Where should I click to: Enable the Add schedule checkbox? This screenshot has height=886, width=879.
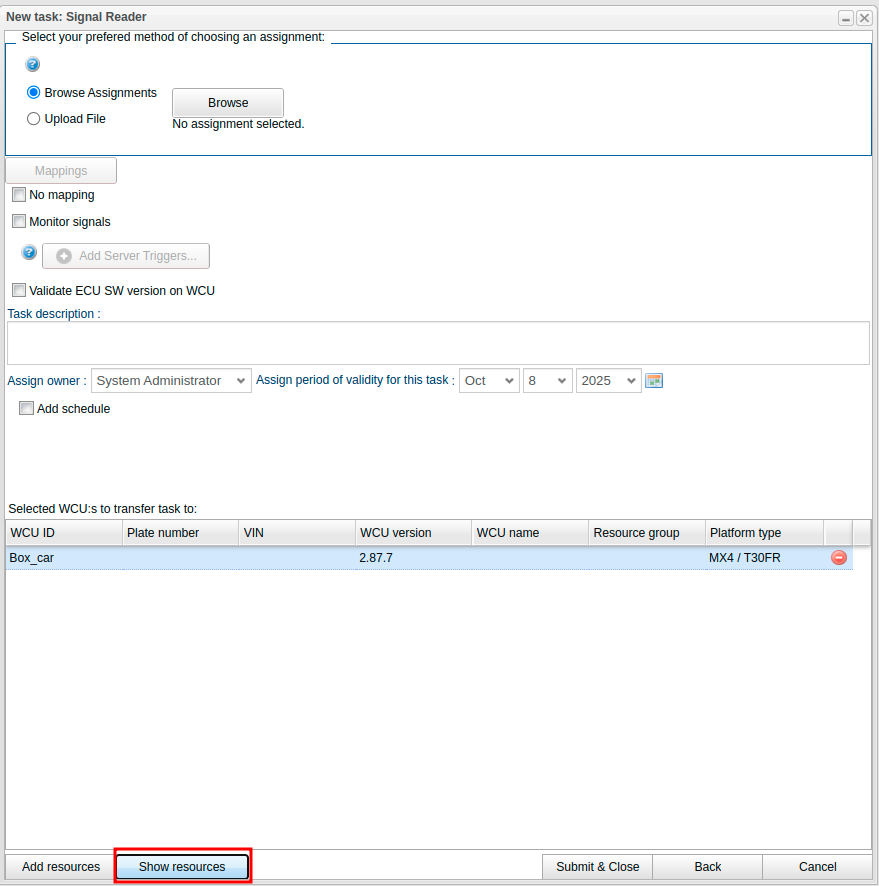[x=26, y=409]
